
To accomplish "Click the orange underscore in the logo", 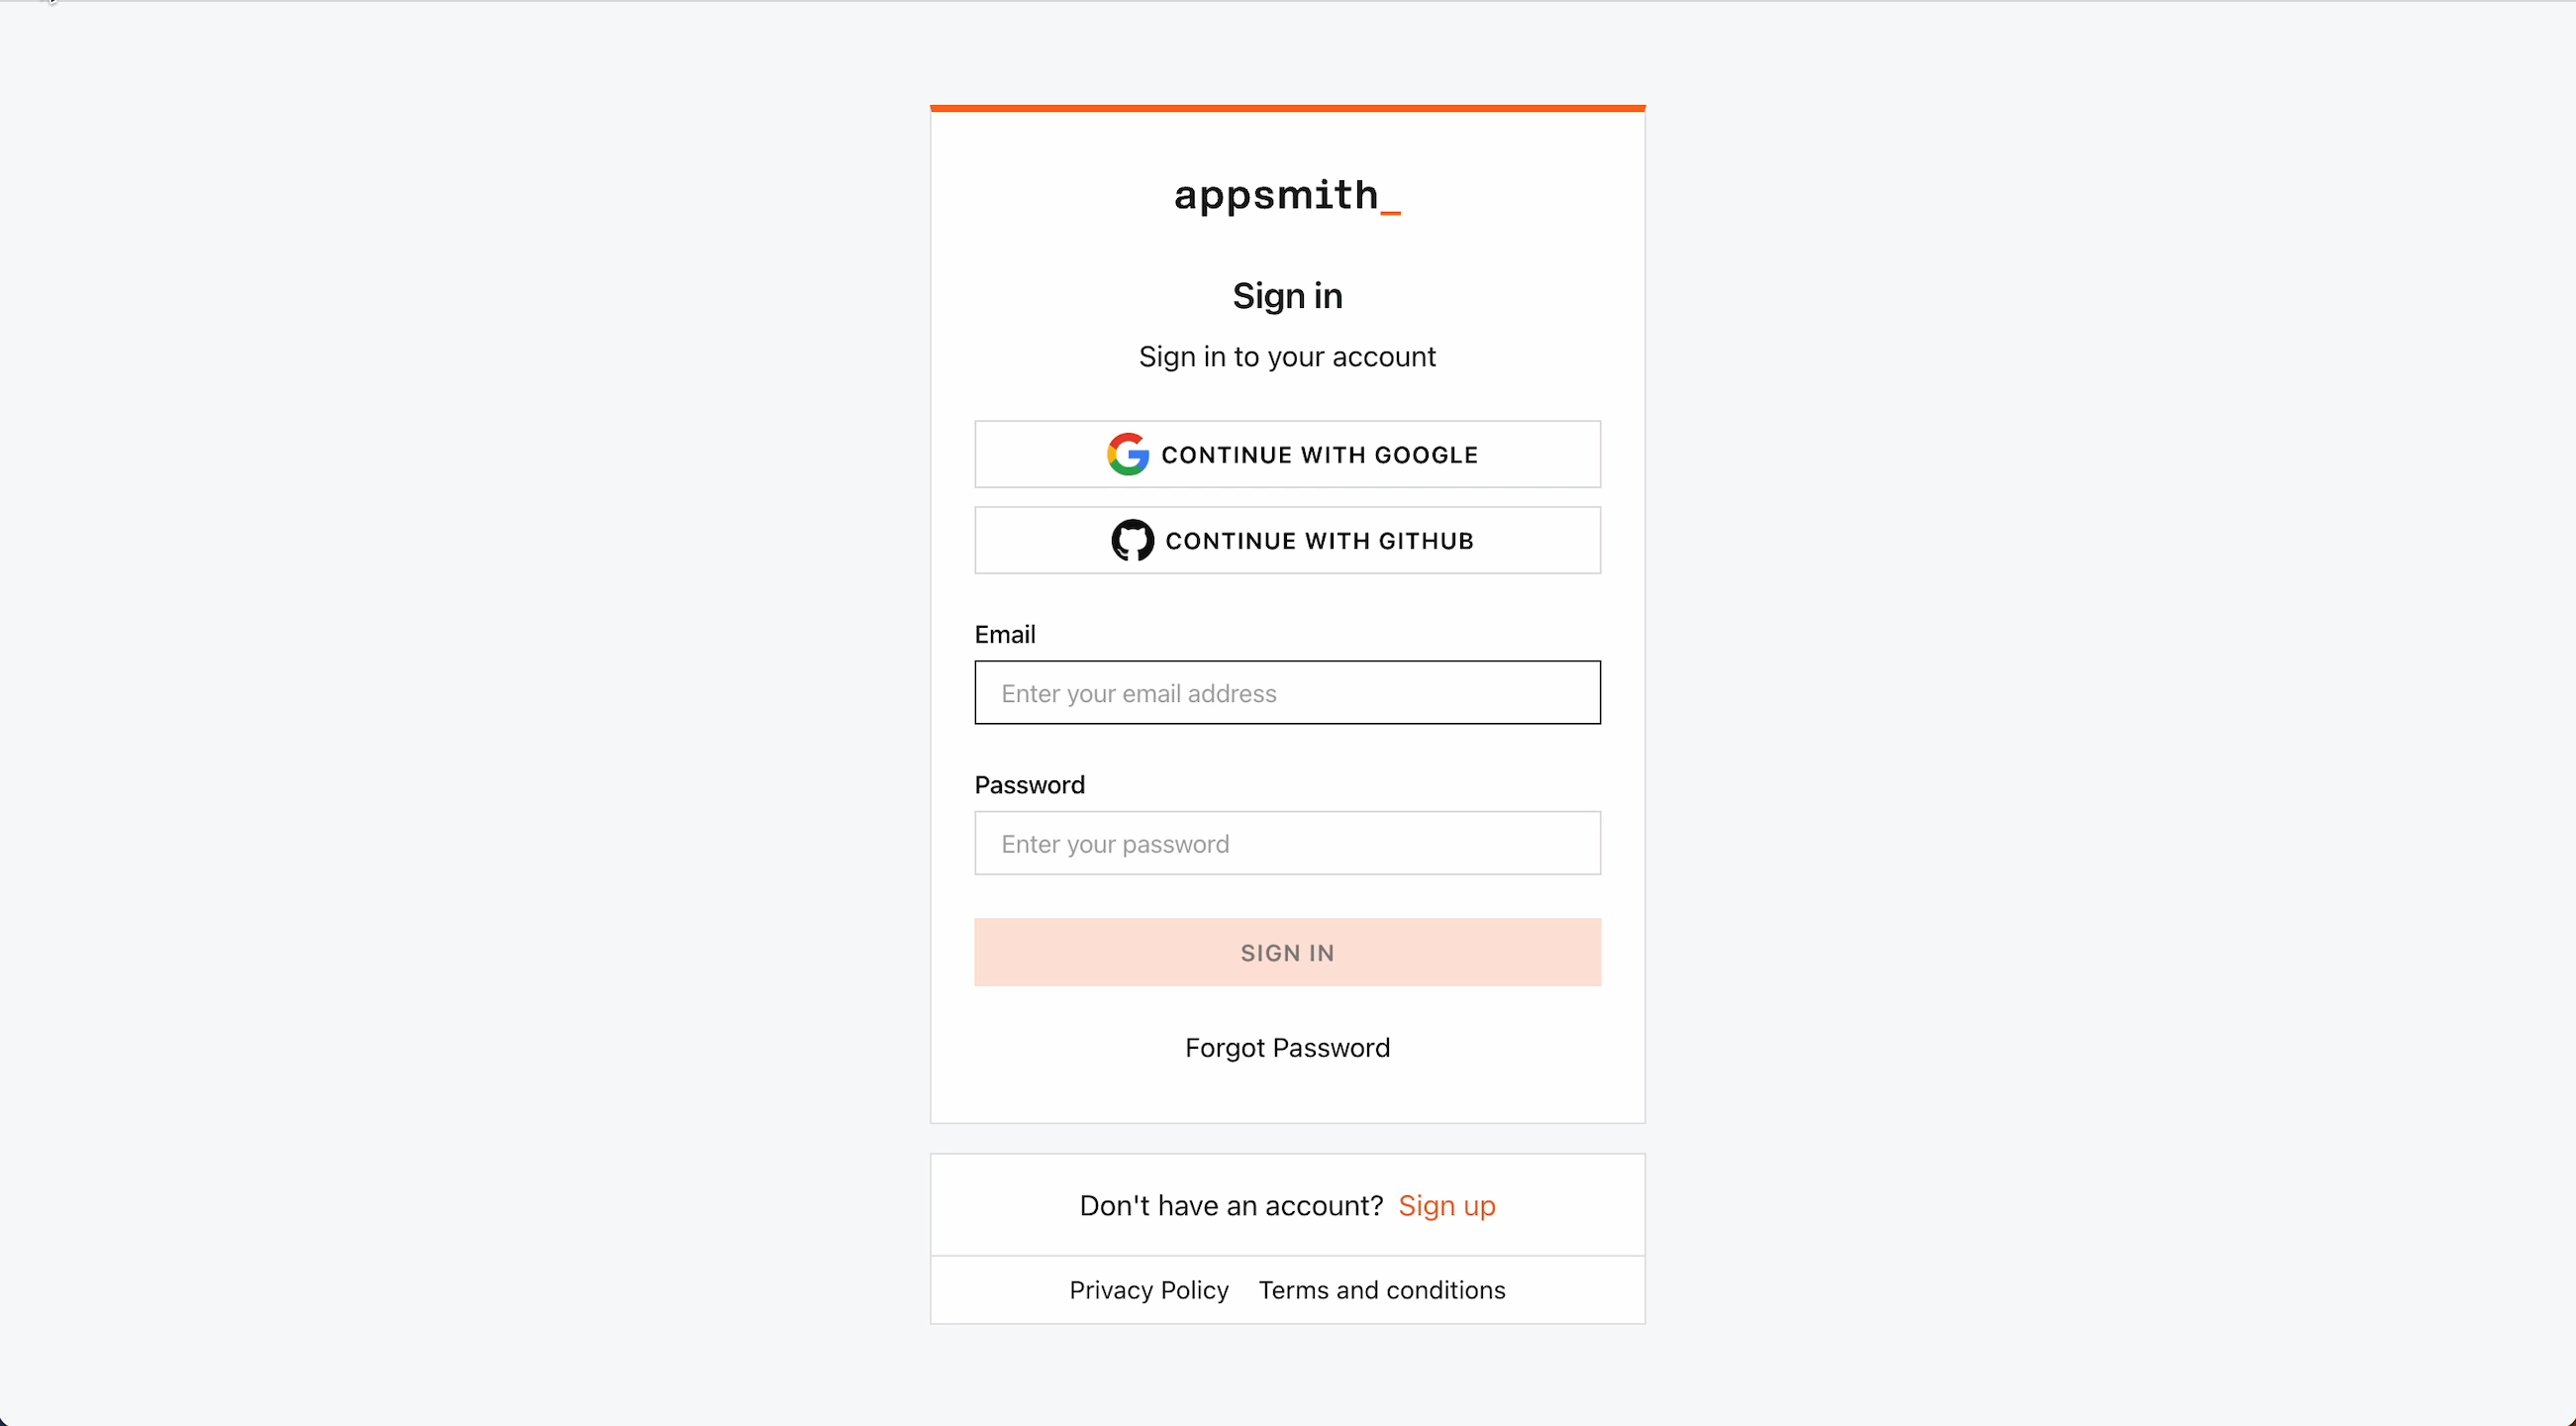I will point(1390,210).
